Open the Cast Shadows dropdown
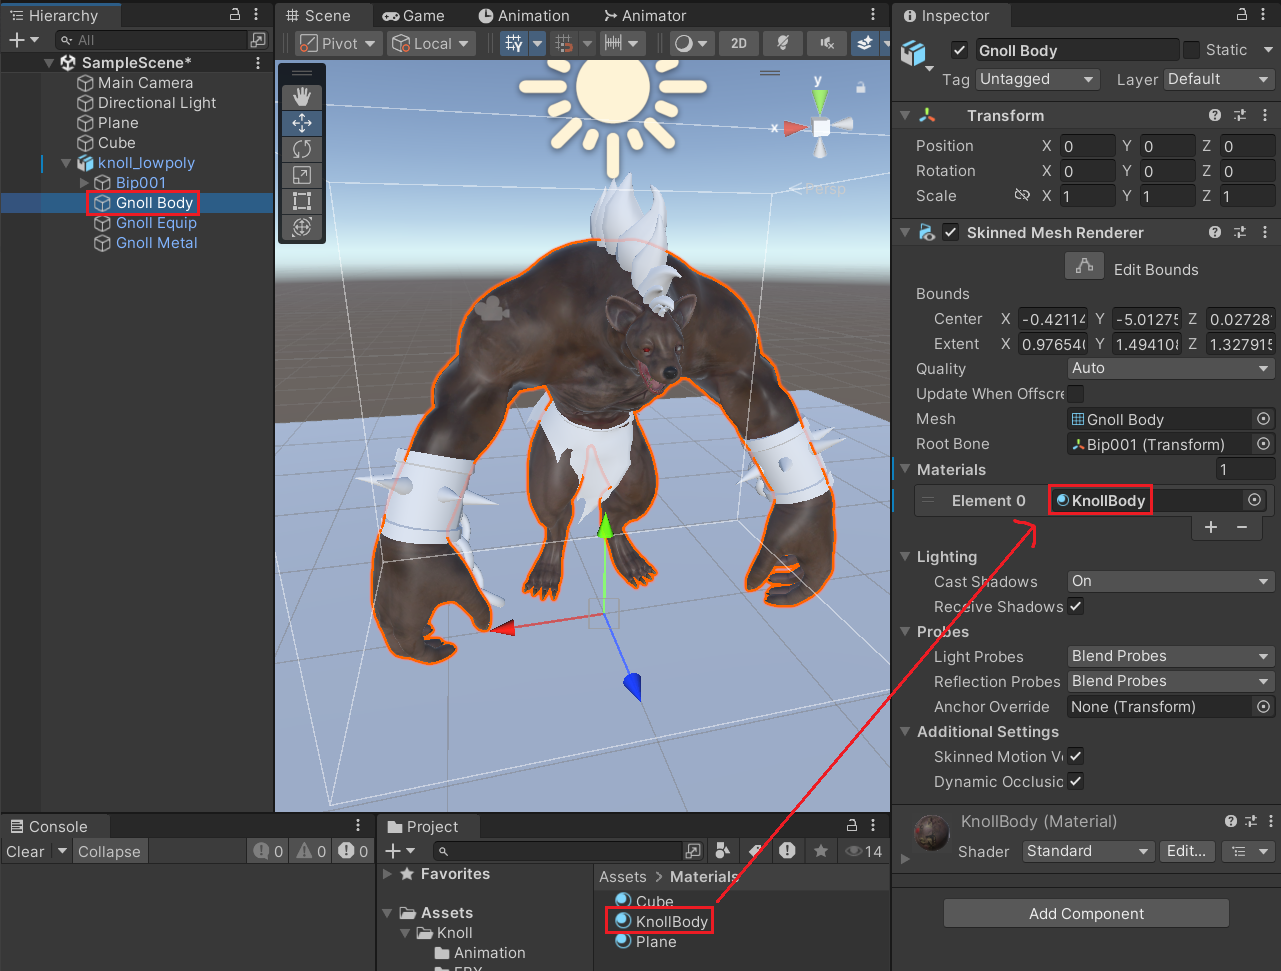This screenshot has width=1281, height=971. click(1171, 581)
